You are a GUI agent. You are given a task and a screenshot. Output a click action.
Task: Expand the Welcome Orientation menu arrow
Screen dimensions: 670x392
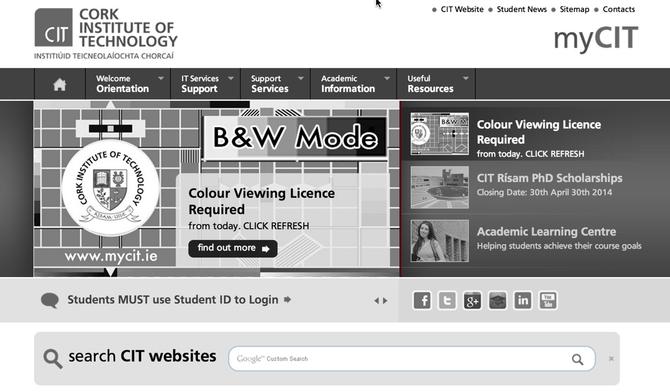pyautogui.click(x=161, y=78)
